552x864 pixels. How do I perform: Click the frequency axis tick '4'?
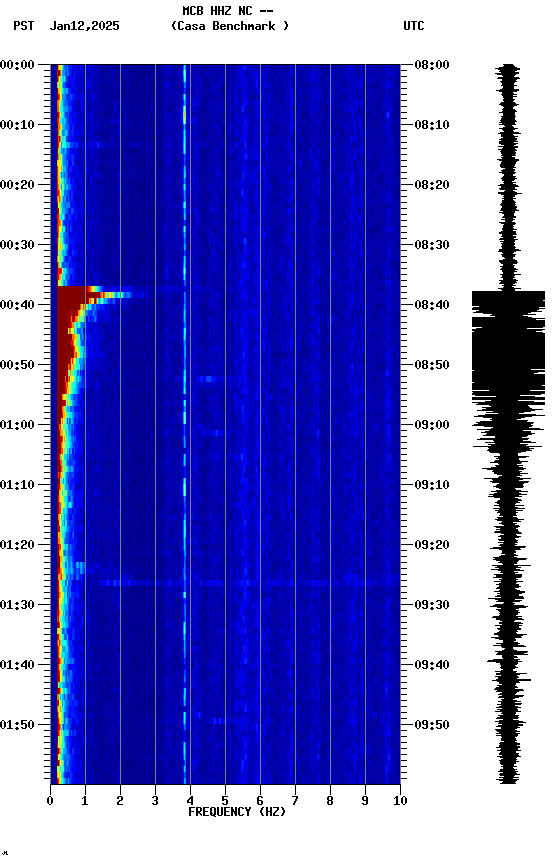190,802
